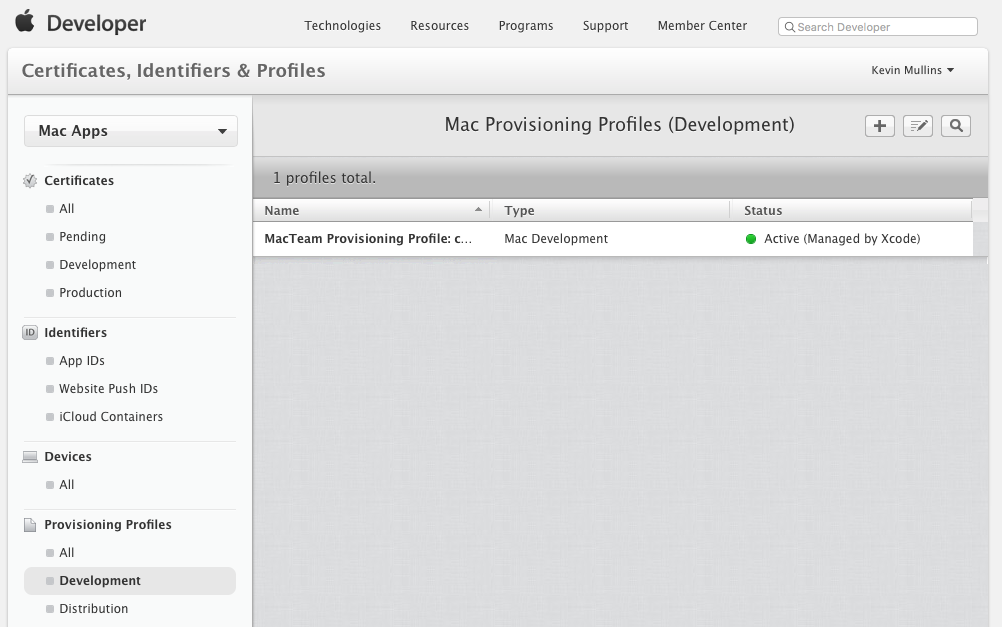Open the Kevin Mullins account menu
Screen dimensions: 1002x627
point(913,70)
